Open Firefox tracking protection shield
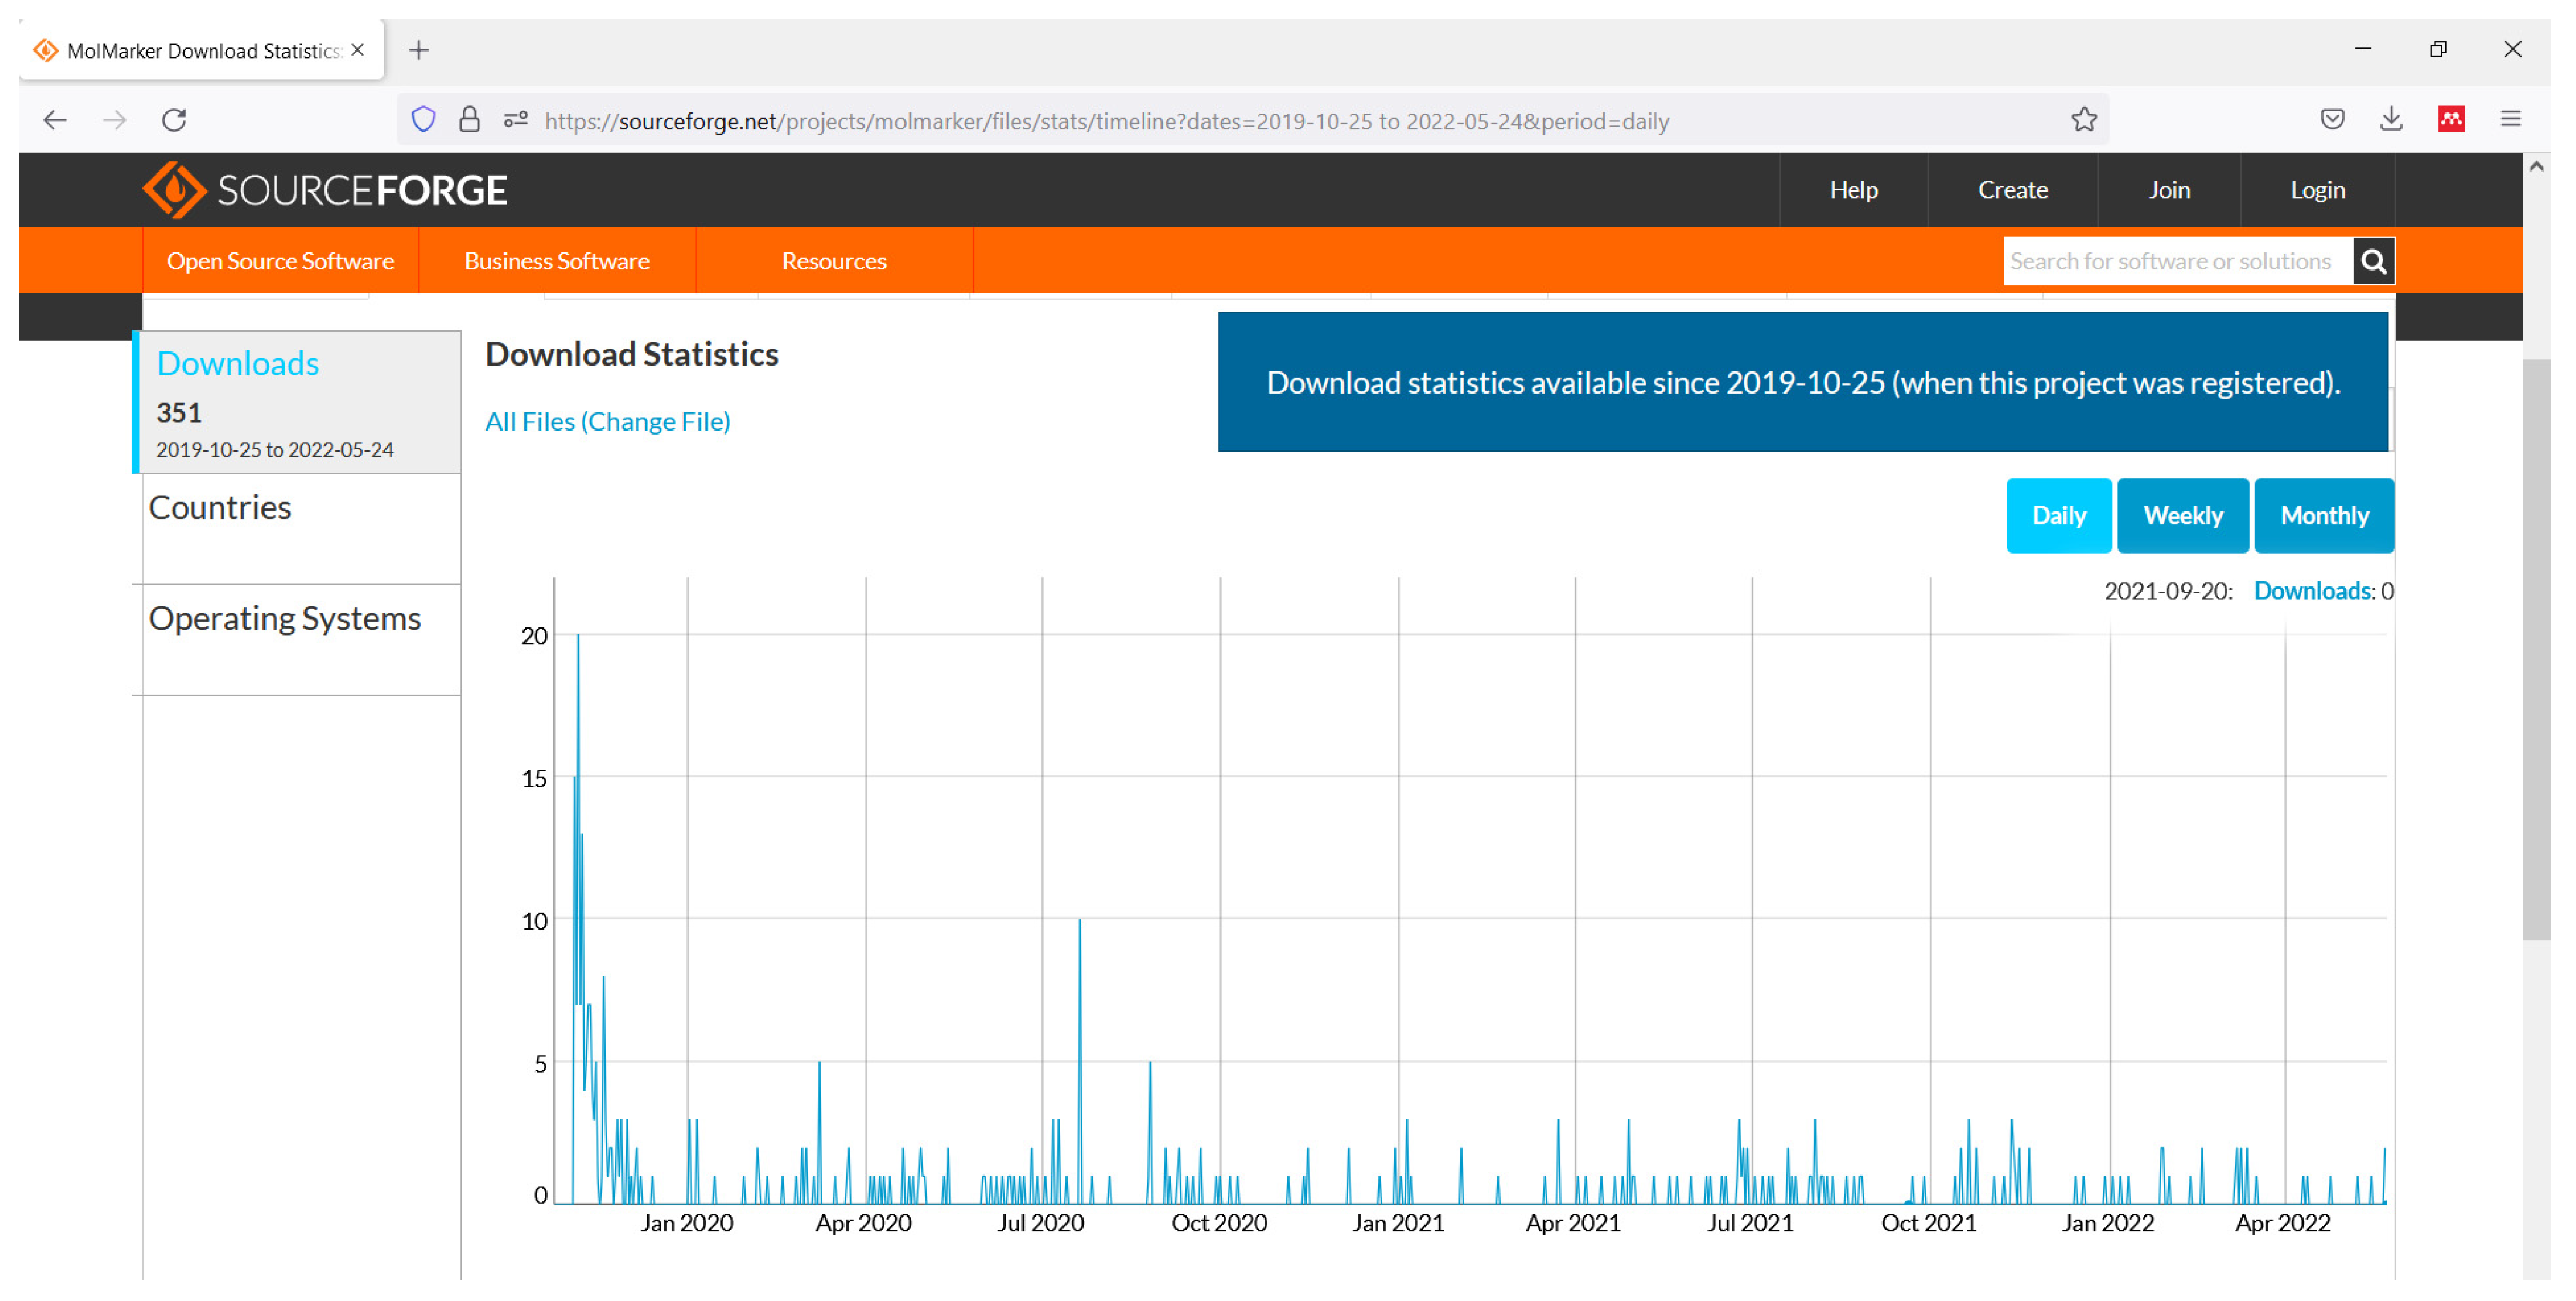The image size is (2576, 1301). 423,121
